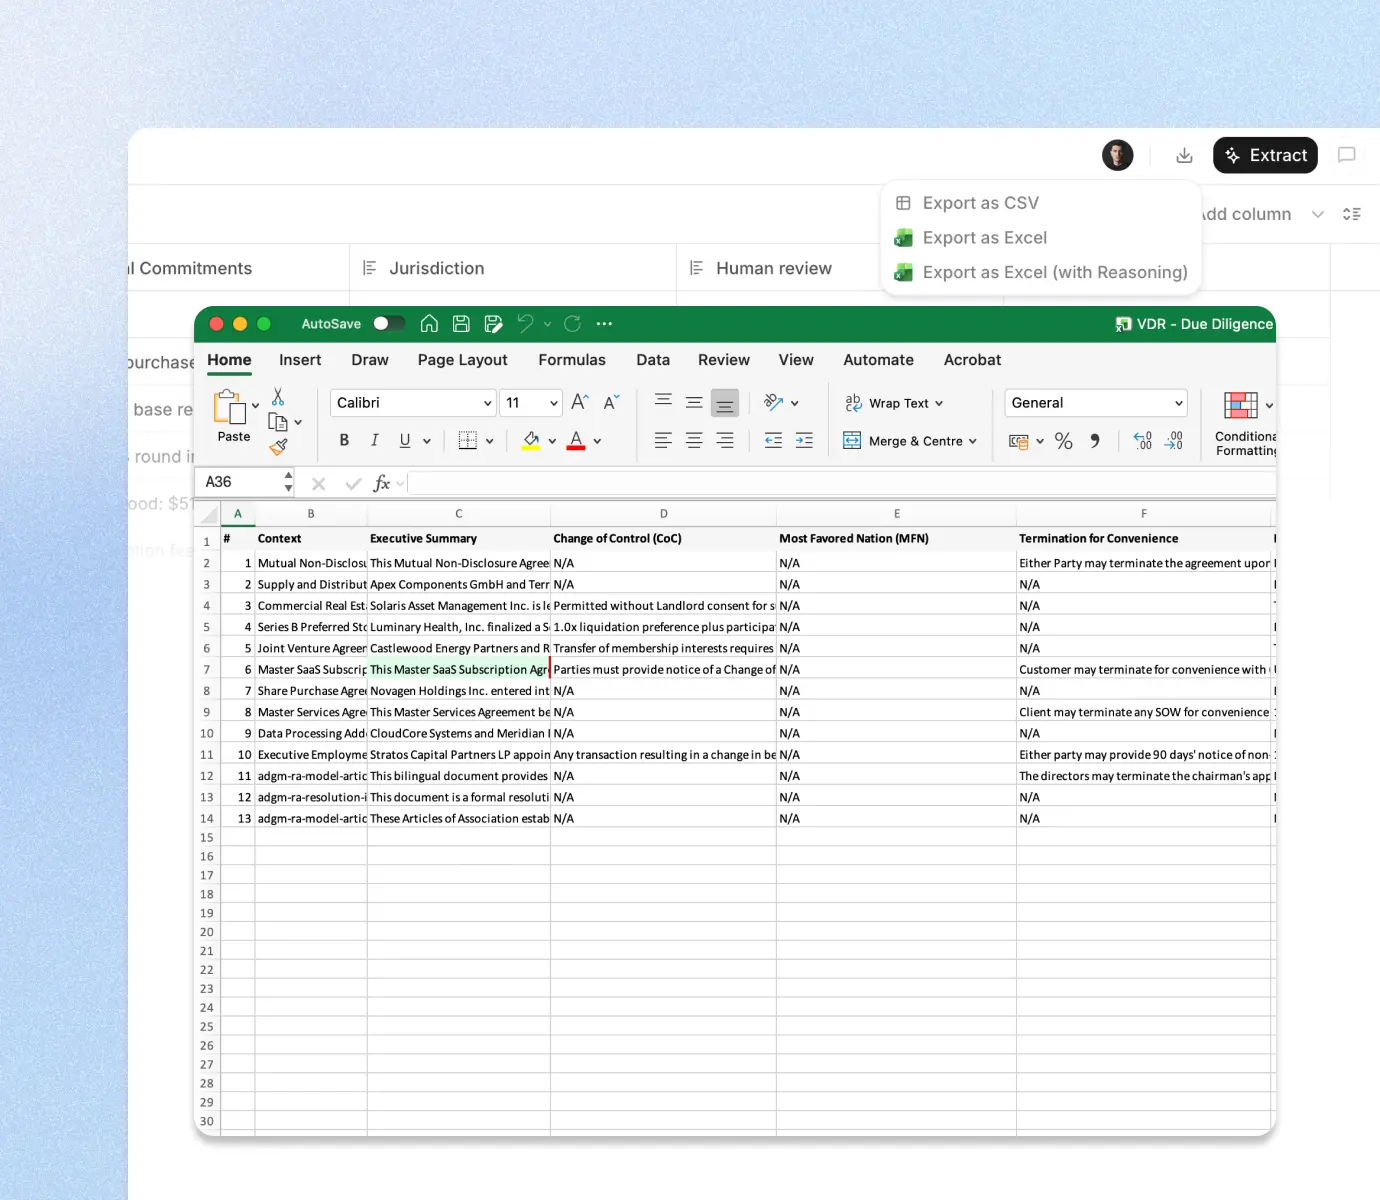This screenshot has height=1200, width=1380.
Task: Click the Center horizontal alignment icon
Action: (x=694, y=440)
